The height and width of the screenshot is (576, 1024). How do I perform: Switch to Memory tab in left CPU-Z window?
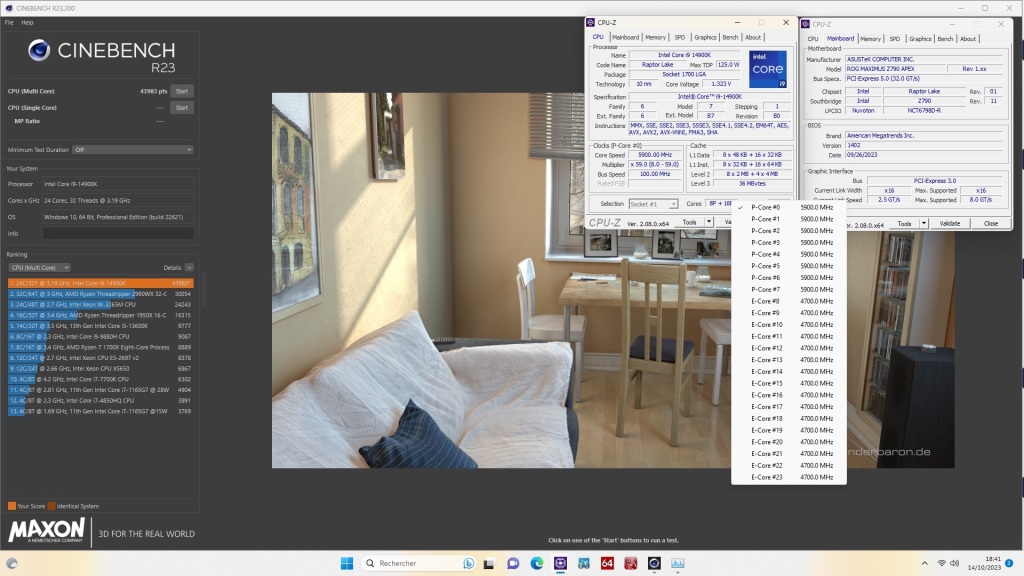tap(655, 37)
